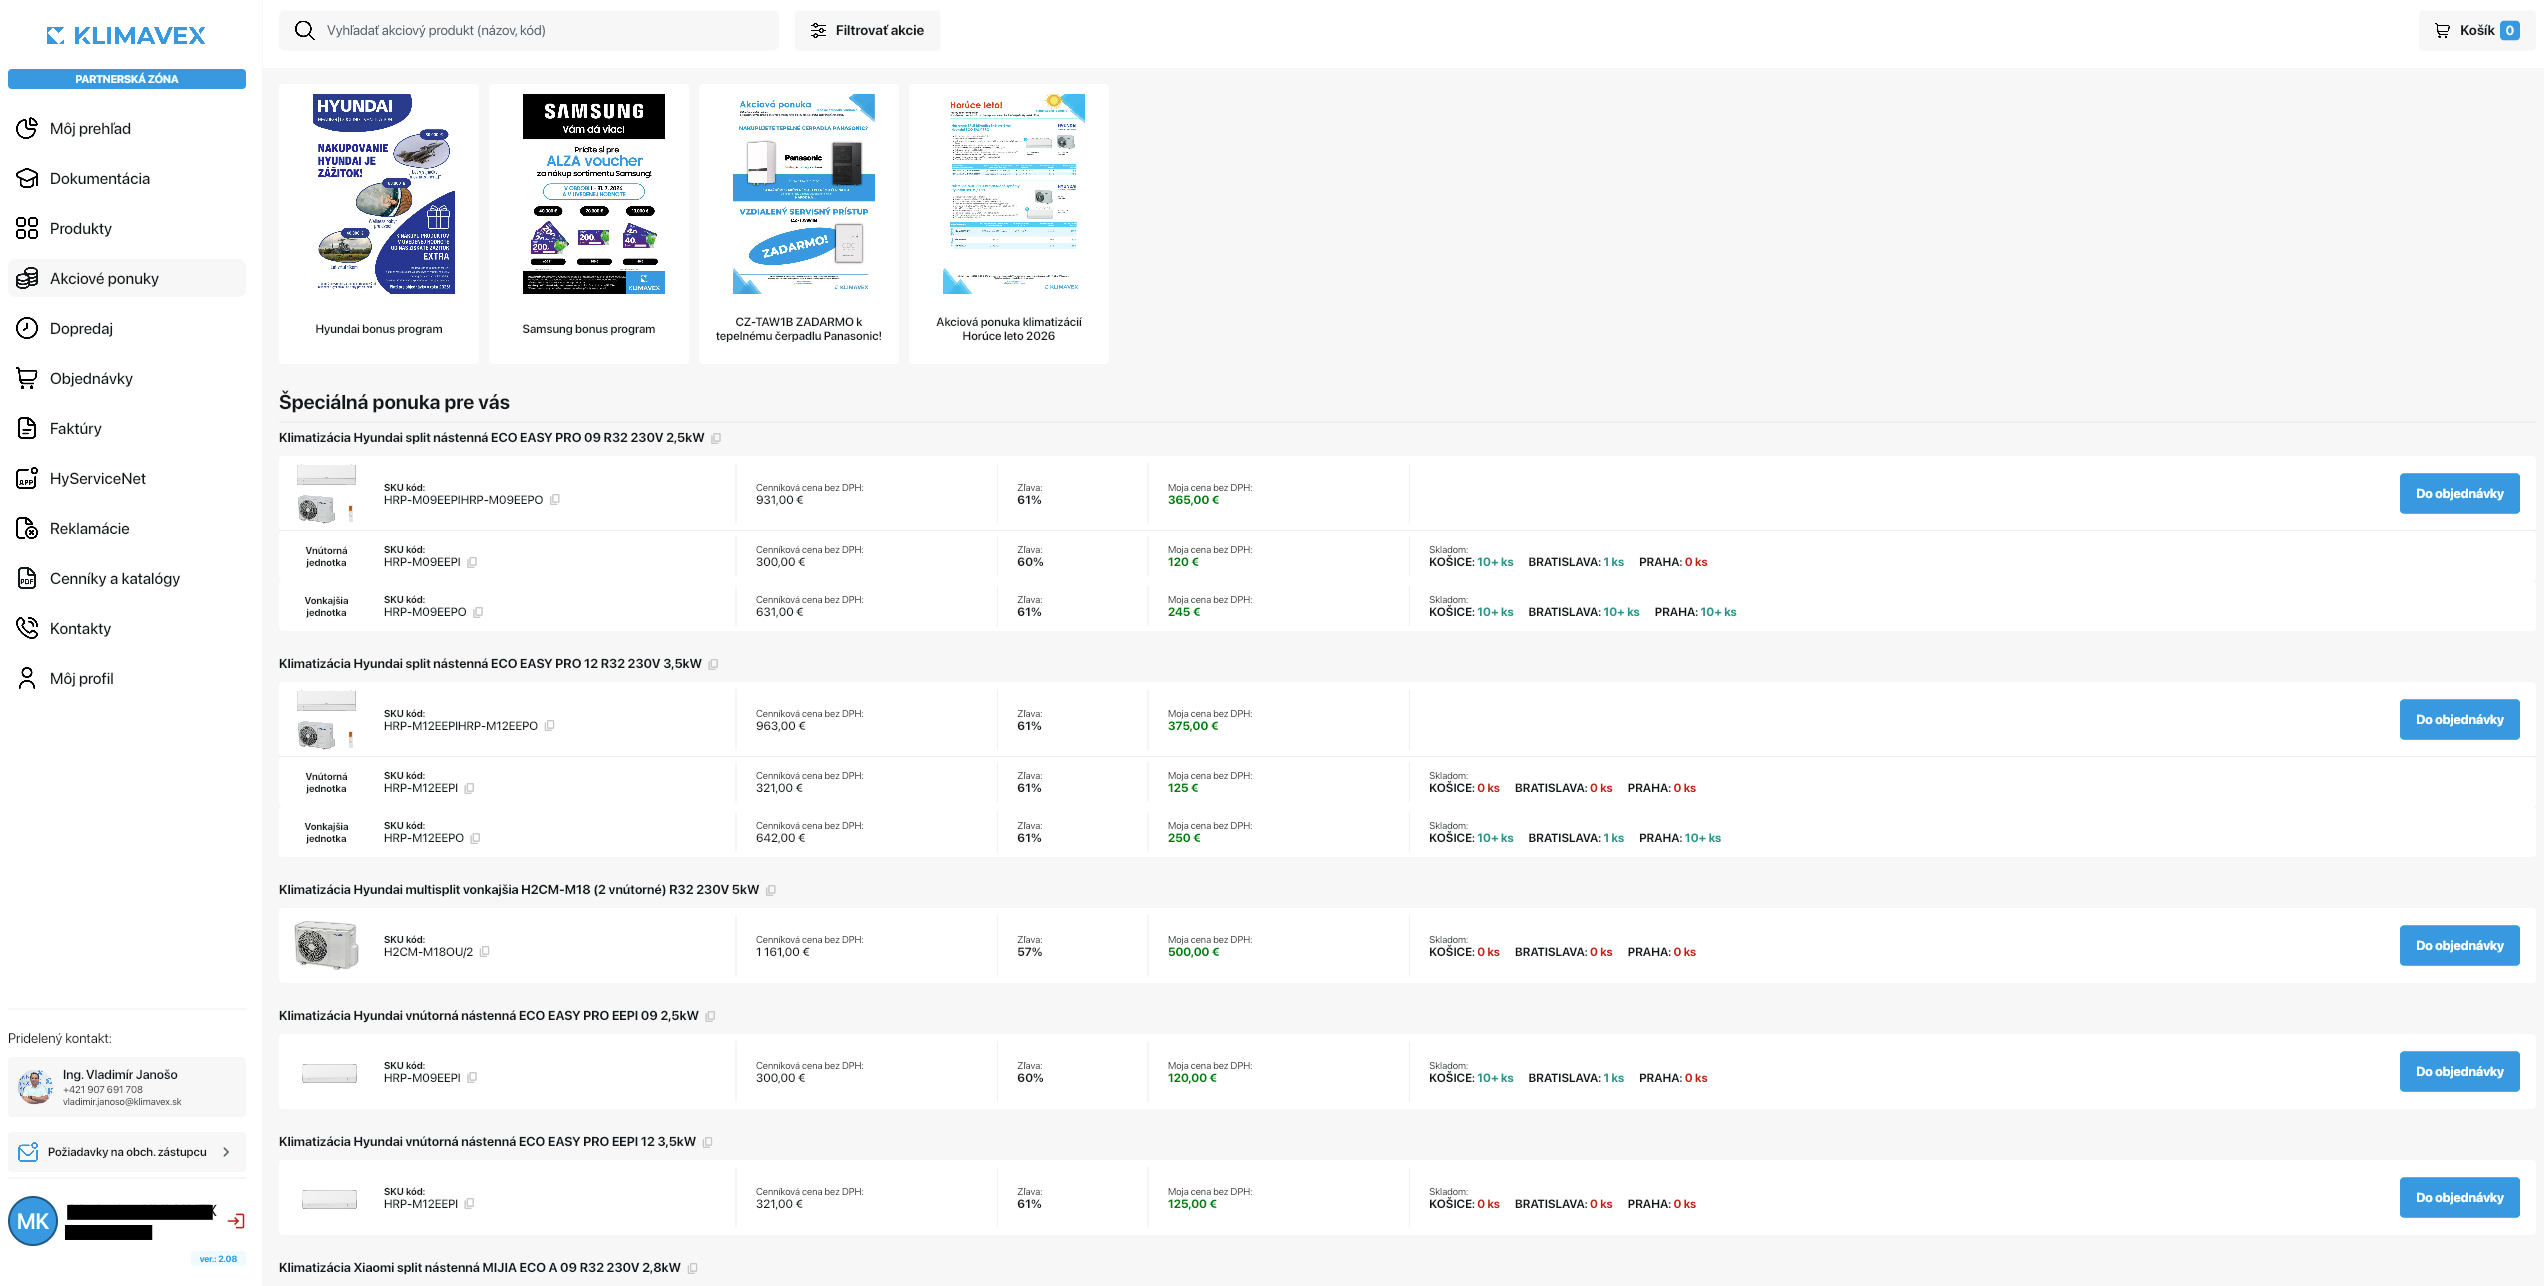Add EEPI 09 indoor unit to order
The width and height of the screenshot is (2544, 1286).
[x=2459, y=1072]
